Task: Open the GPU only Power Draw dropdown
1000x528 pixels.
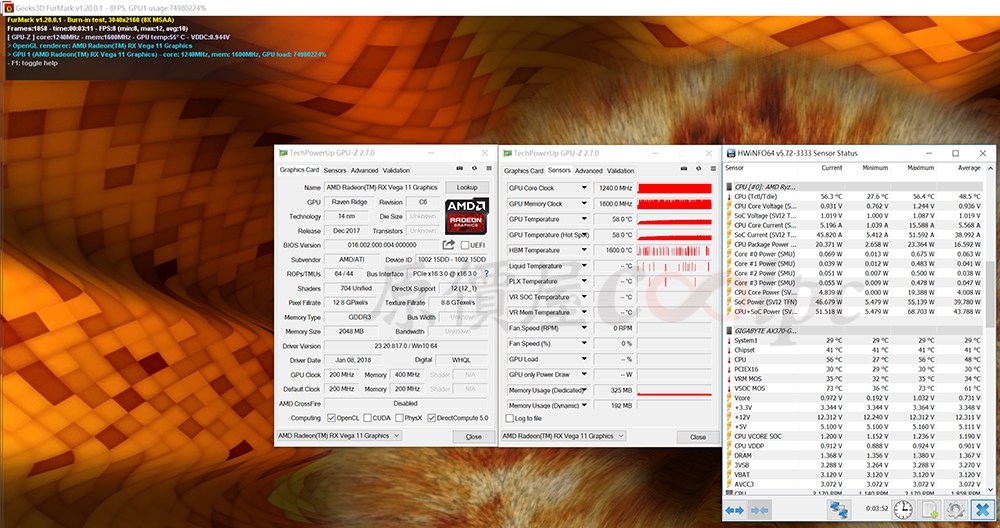Action: click(x=584, y=374)
